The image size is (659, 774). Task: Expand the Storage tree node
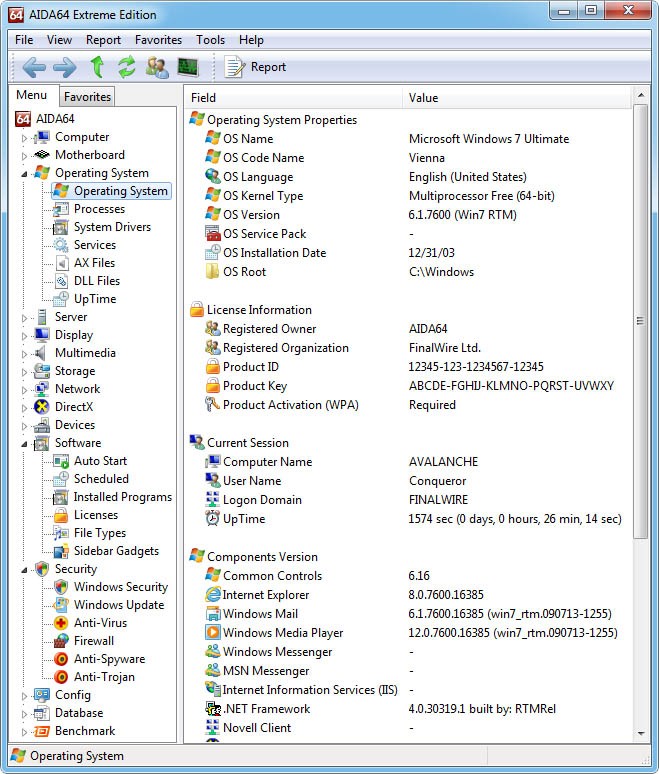24,372
